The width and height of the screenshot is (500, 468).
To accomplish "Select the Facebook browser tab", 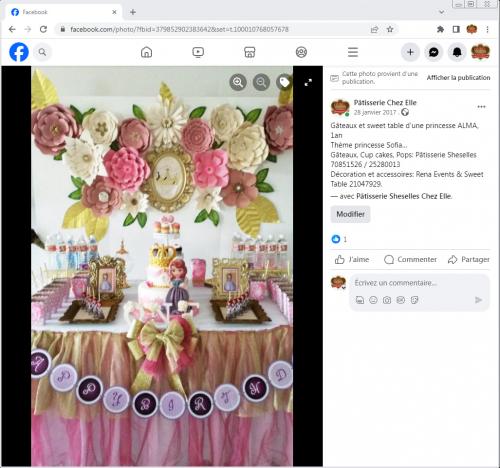I will [x=63, y=12].
